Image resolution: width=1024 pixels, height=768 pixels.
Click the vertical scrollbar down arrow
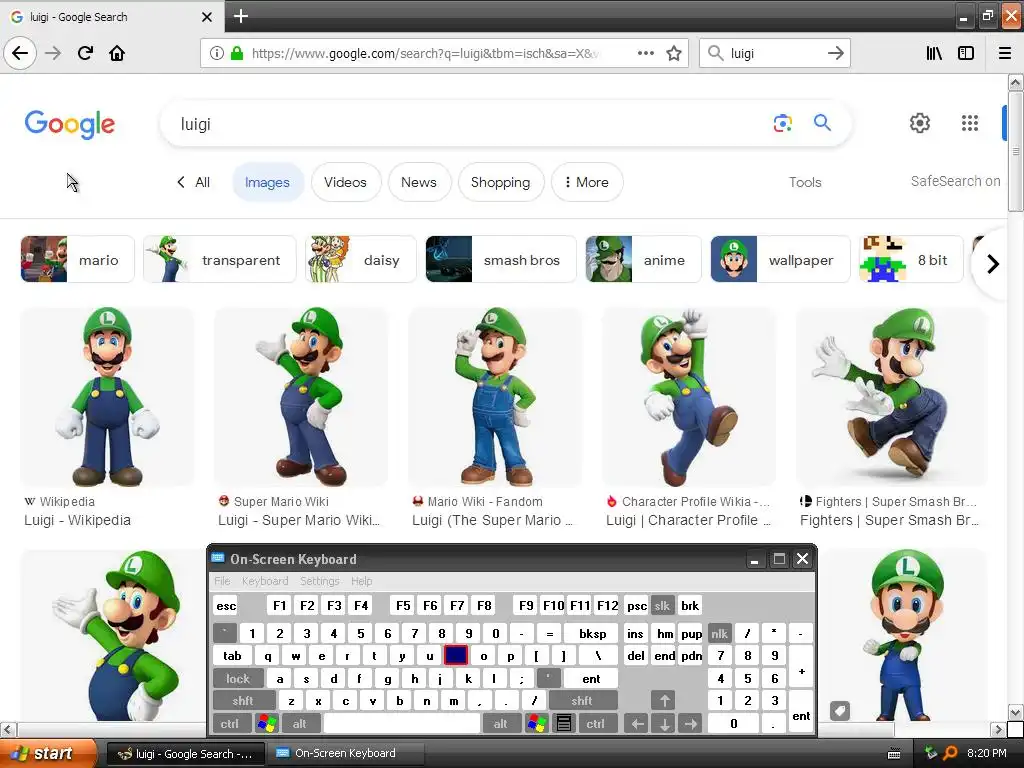1015,712
